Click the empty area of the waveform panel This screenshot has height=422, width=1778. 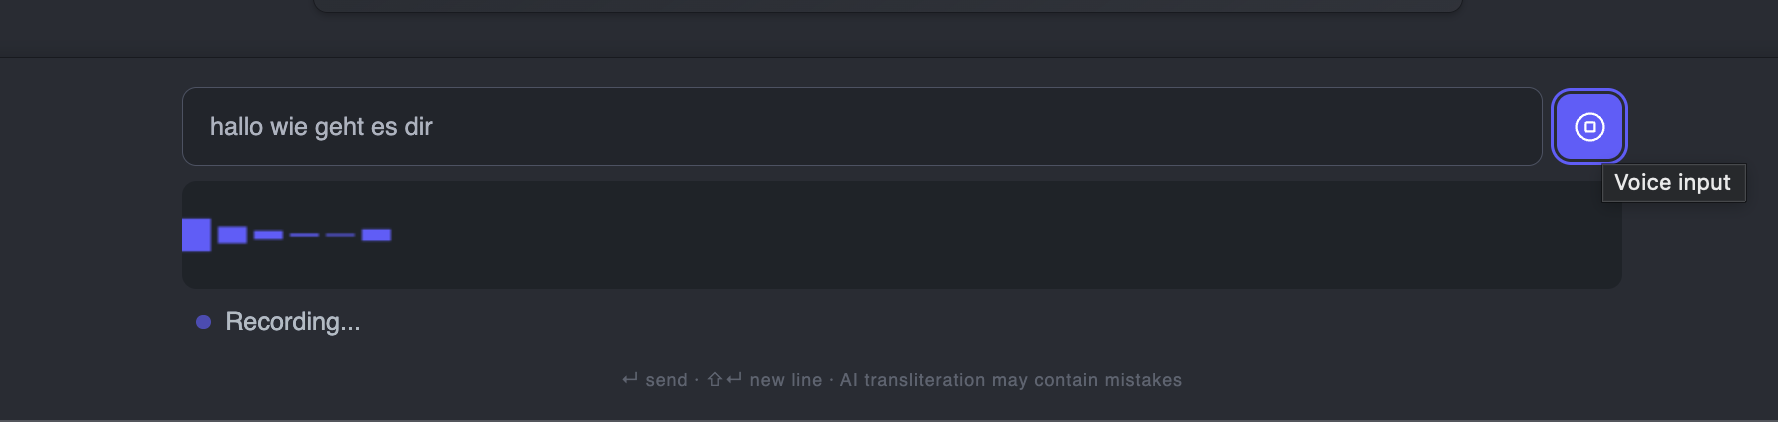1000,235
